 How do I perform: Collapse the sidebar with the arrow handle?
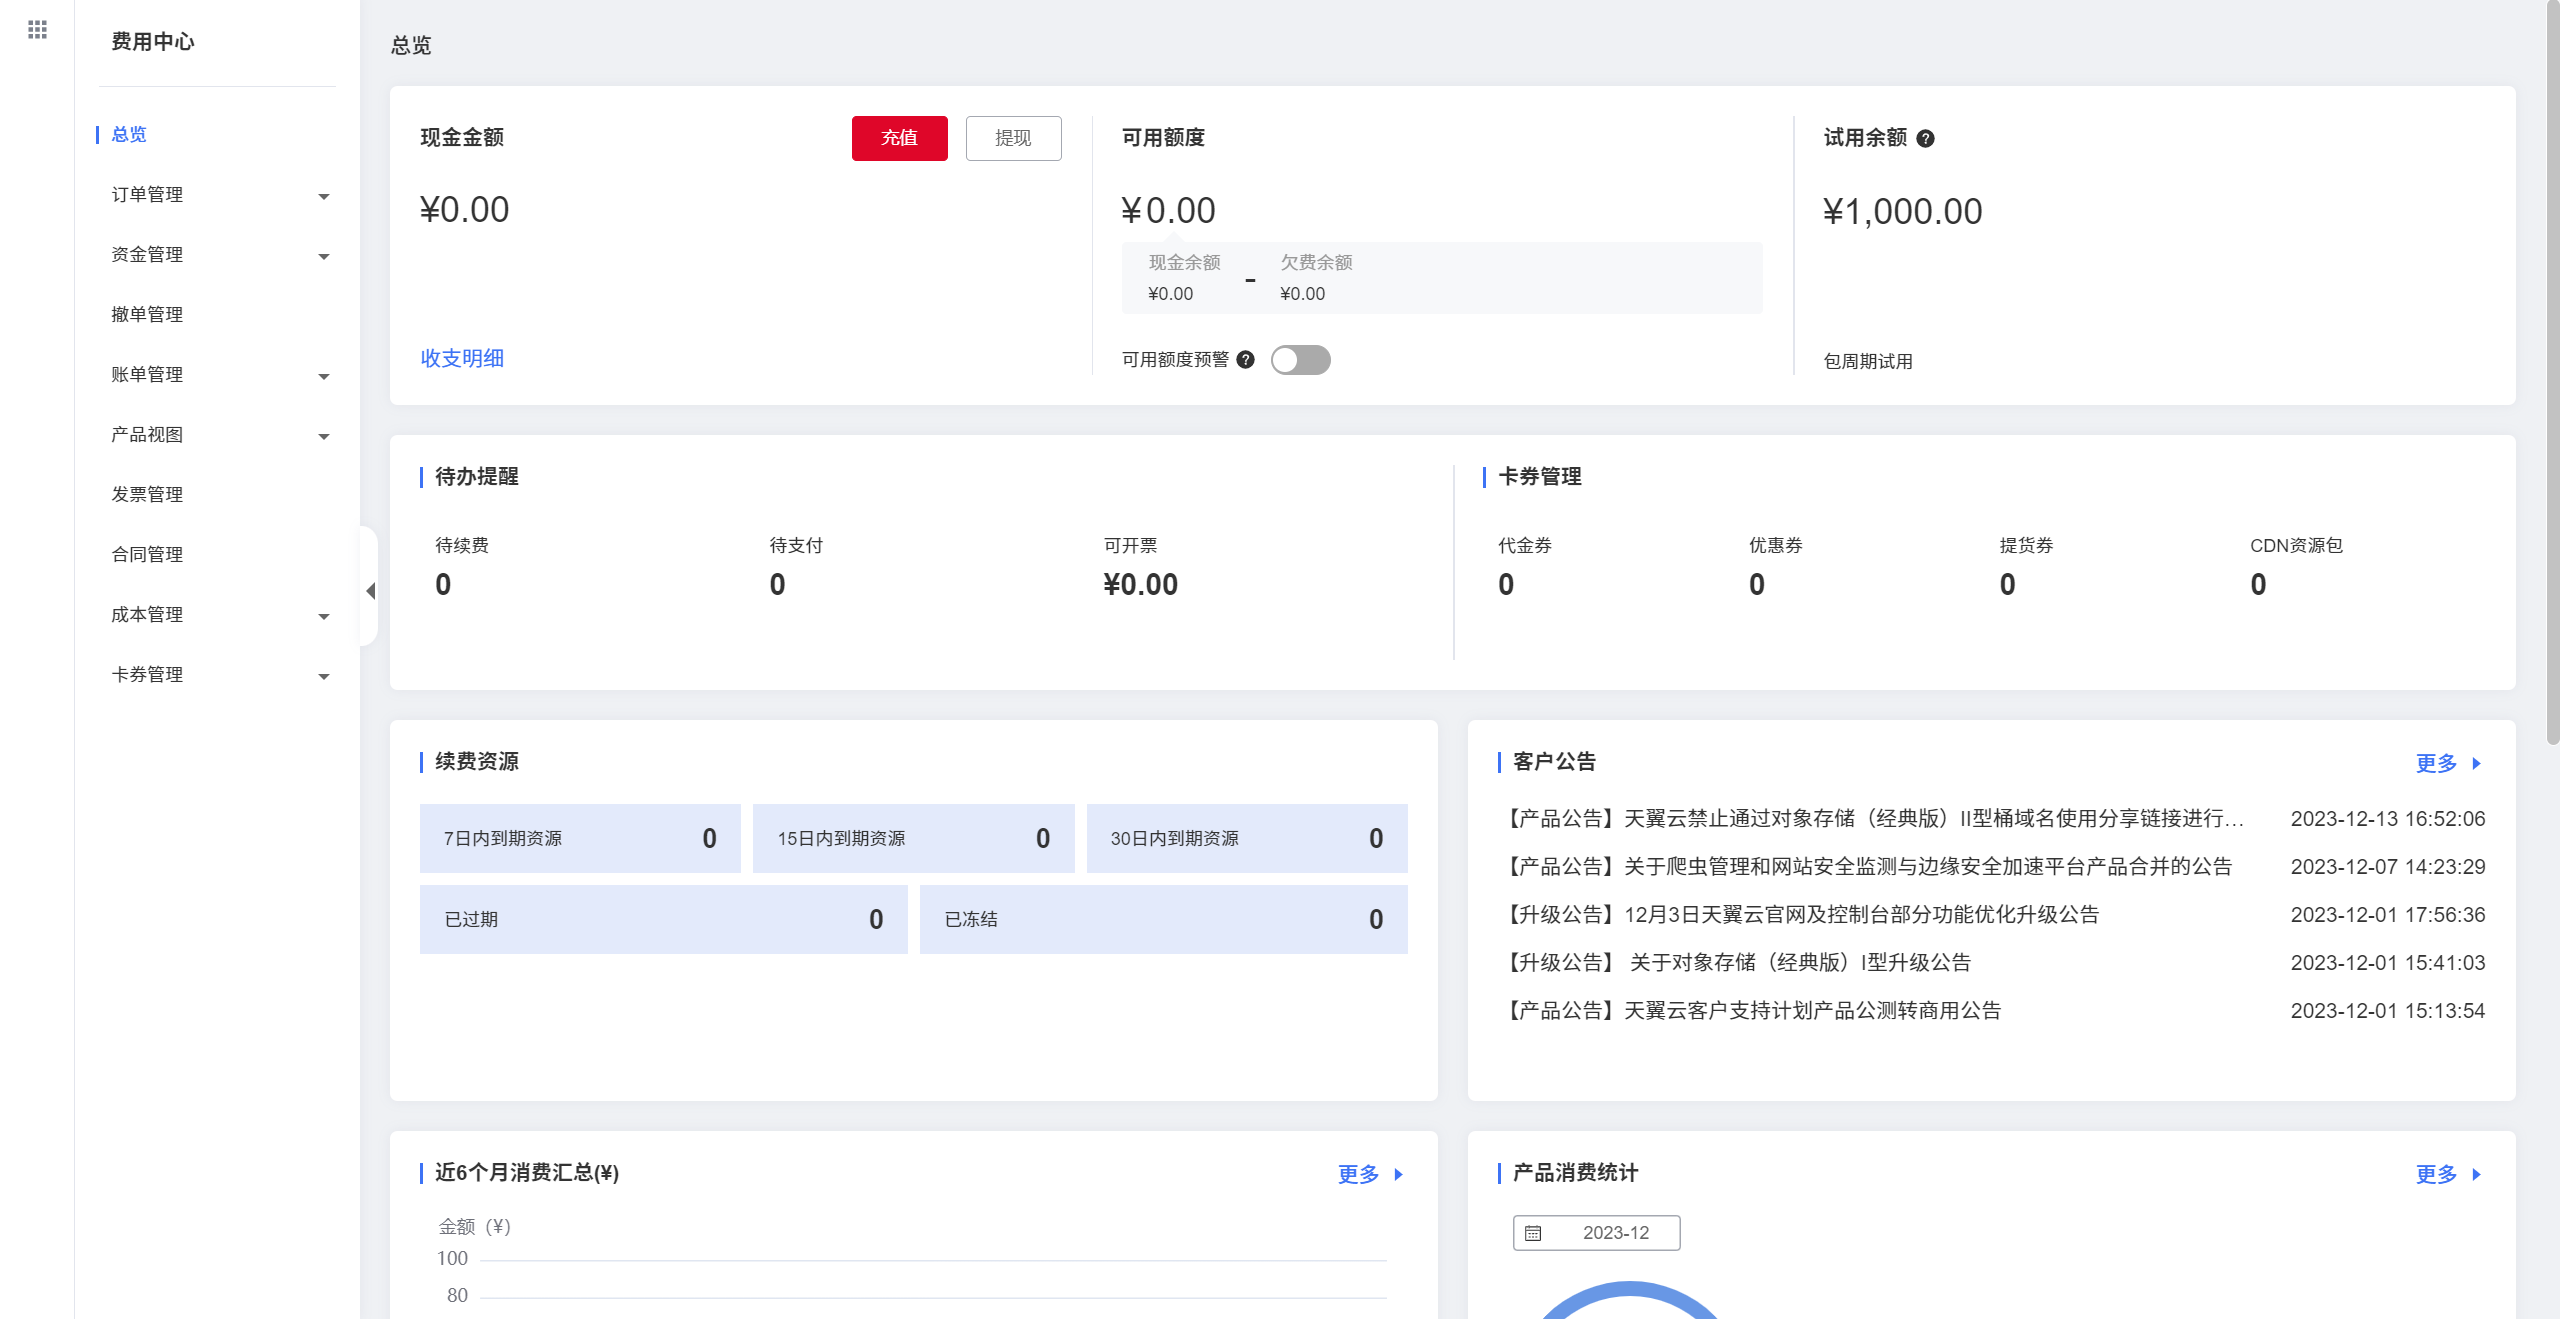[x=370, y=590]
